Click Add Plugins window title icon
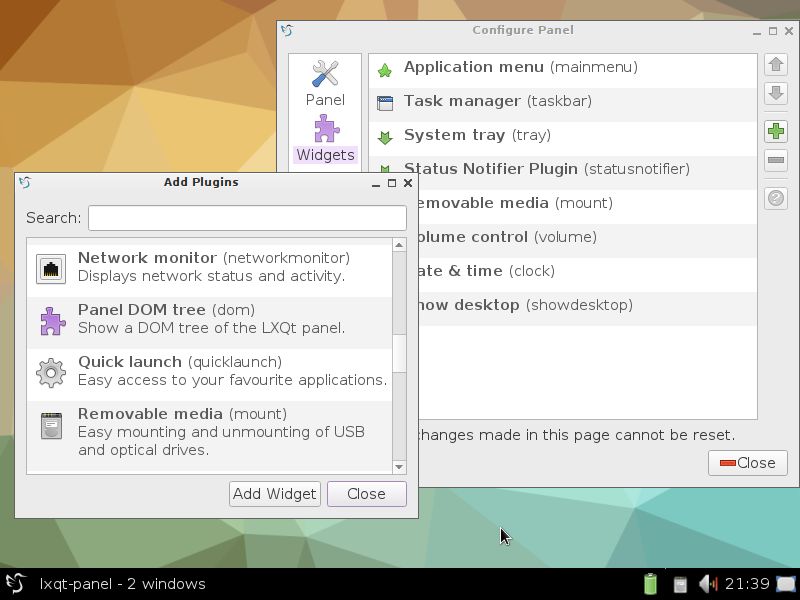The image size is (800, 600). pyautogui.click(x=25, y=182)
